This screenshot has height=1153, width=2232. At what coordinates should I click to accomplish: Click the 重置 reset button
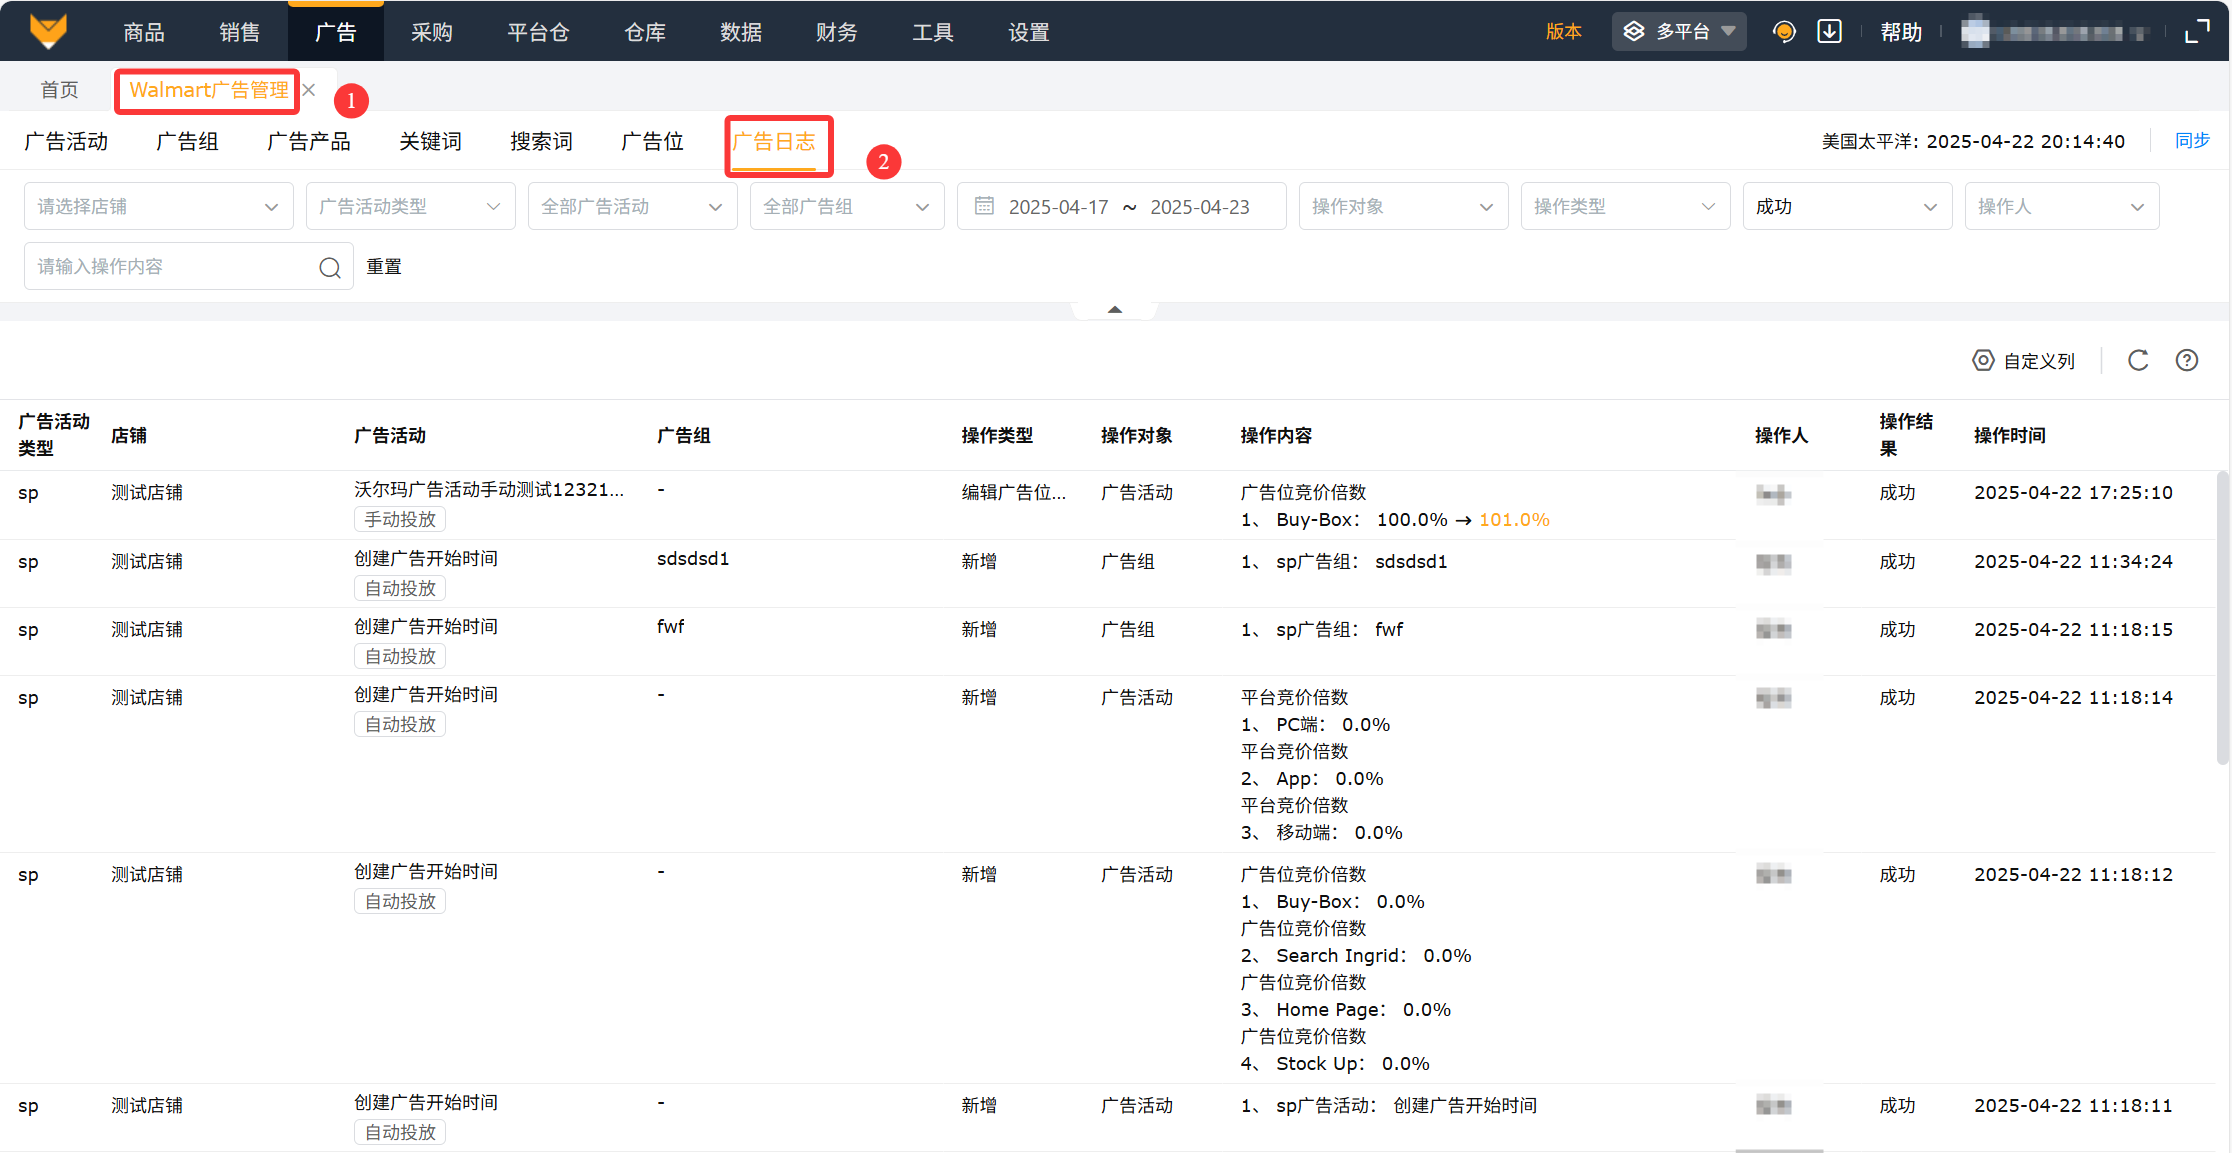(x=384, y=267)
